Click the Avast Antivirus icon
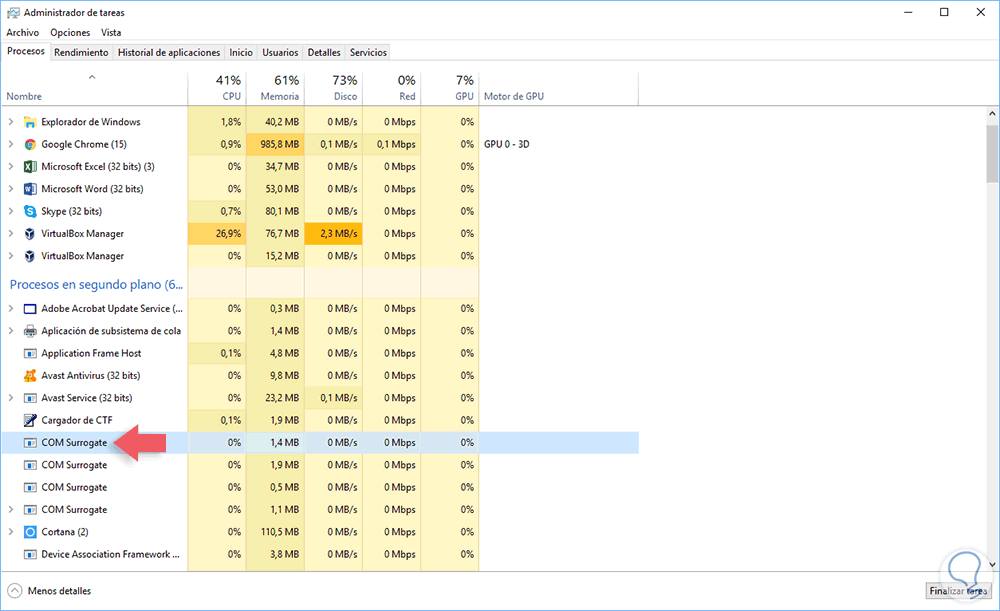 (x=30, y=376)
